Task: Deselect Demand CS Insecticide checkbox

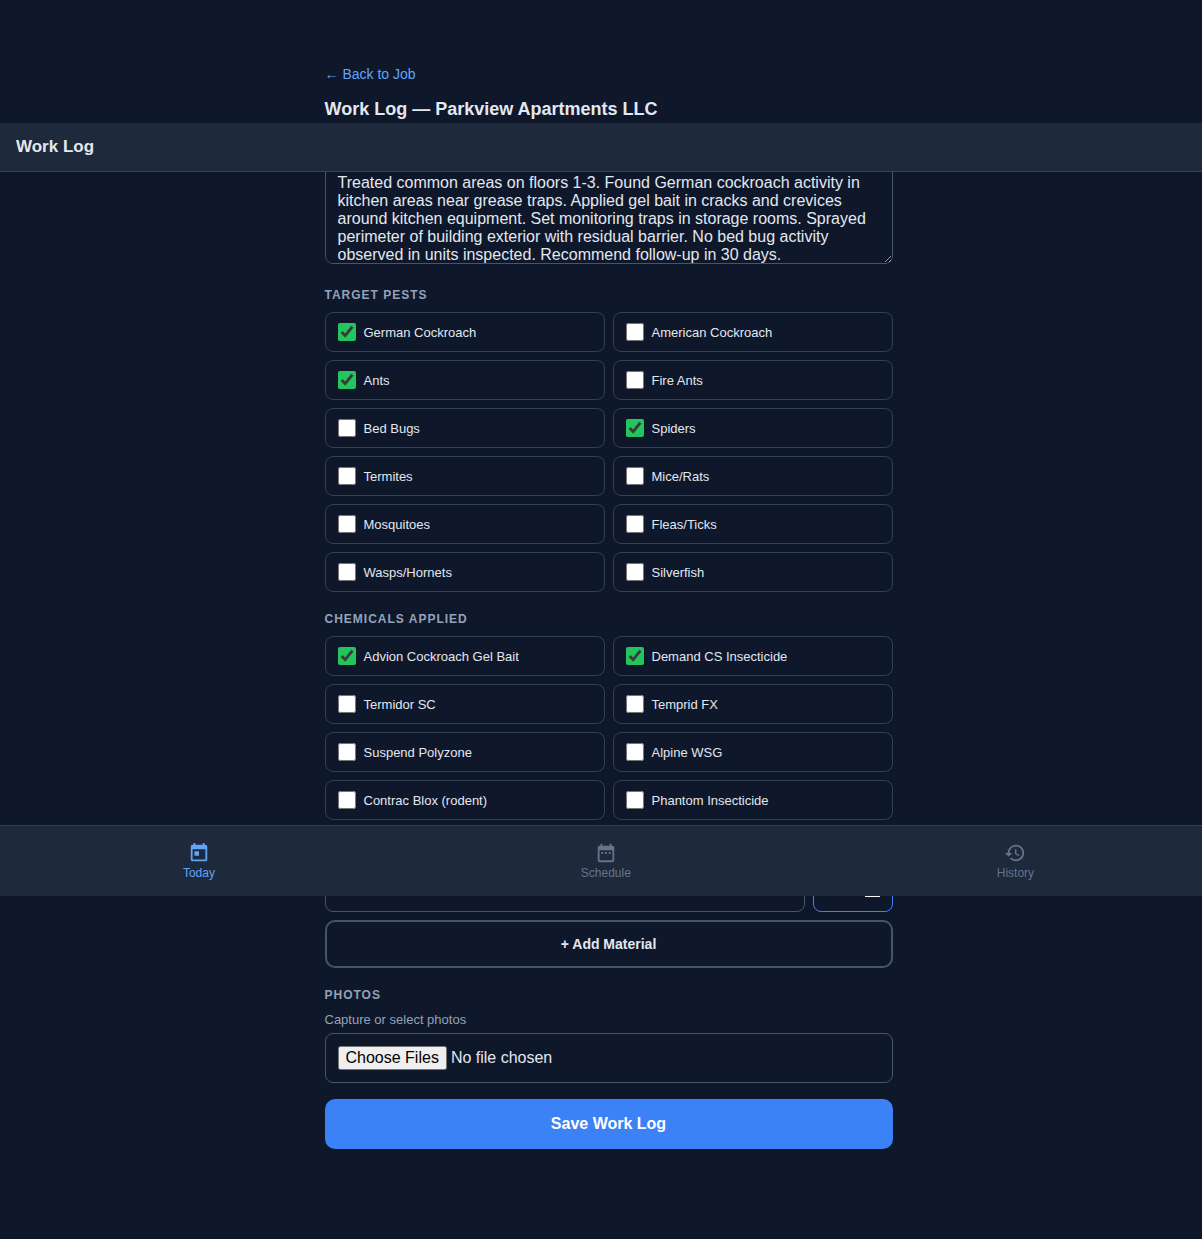Action: click(635, 656)
